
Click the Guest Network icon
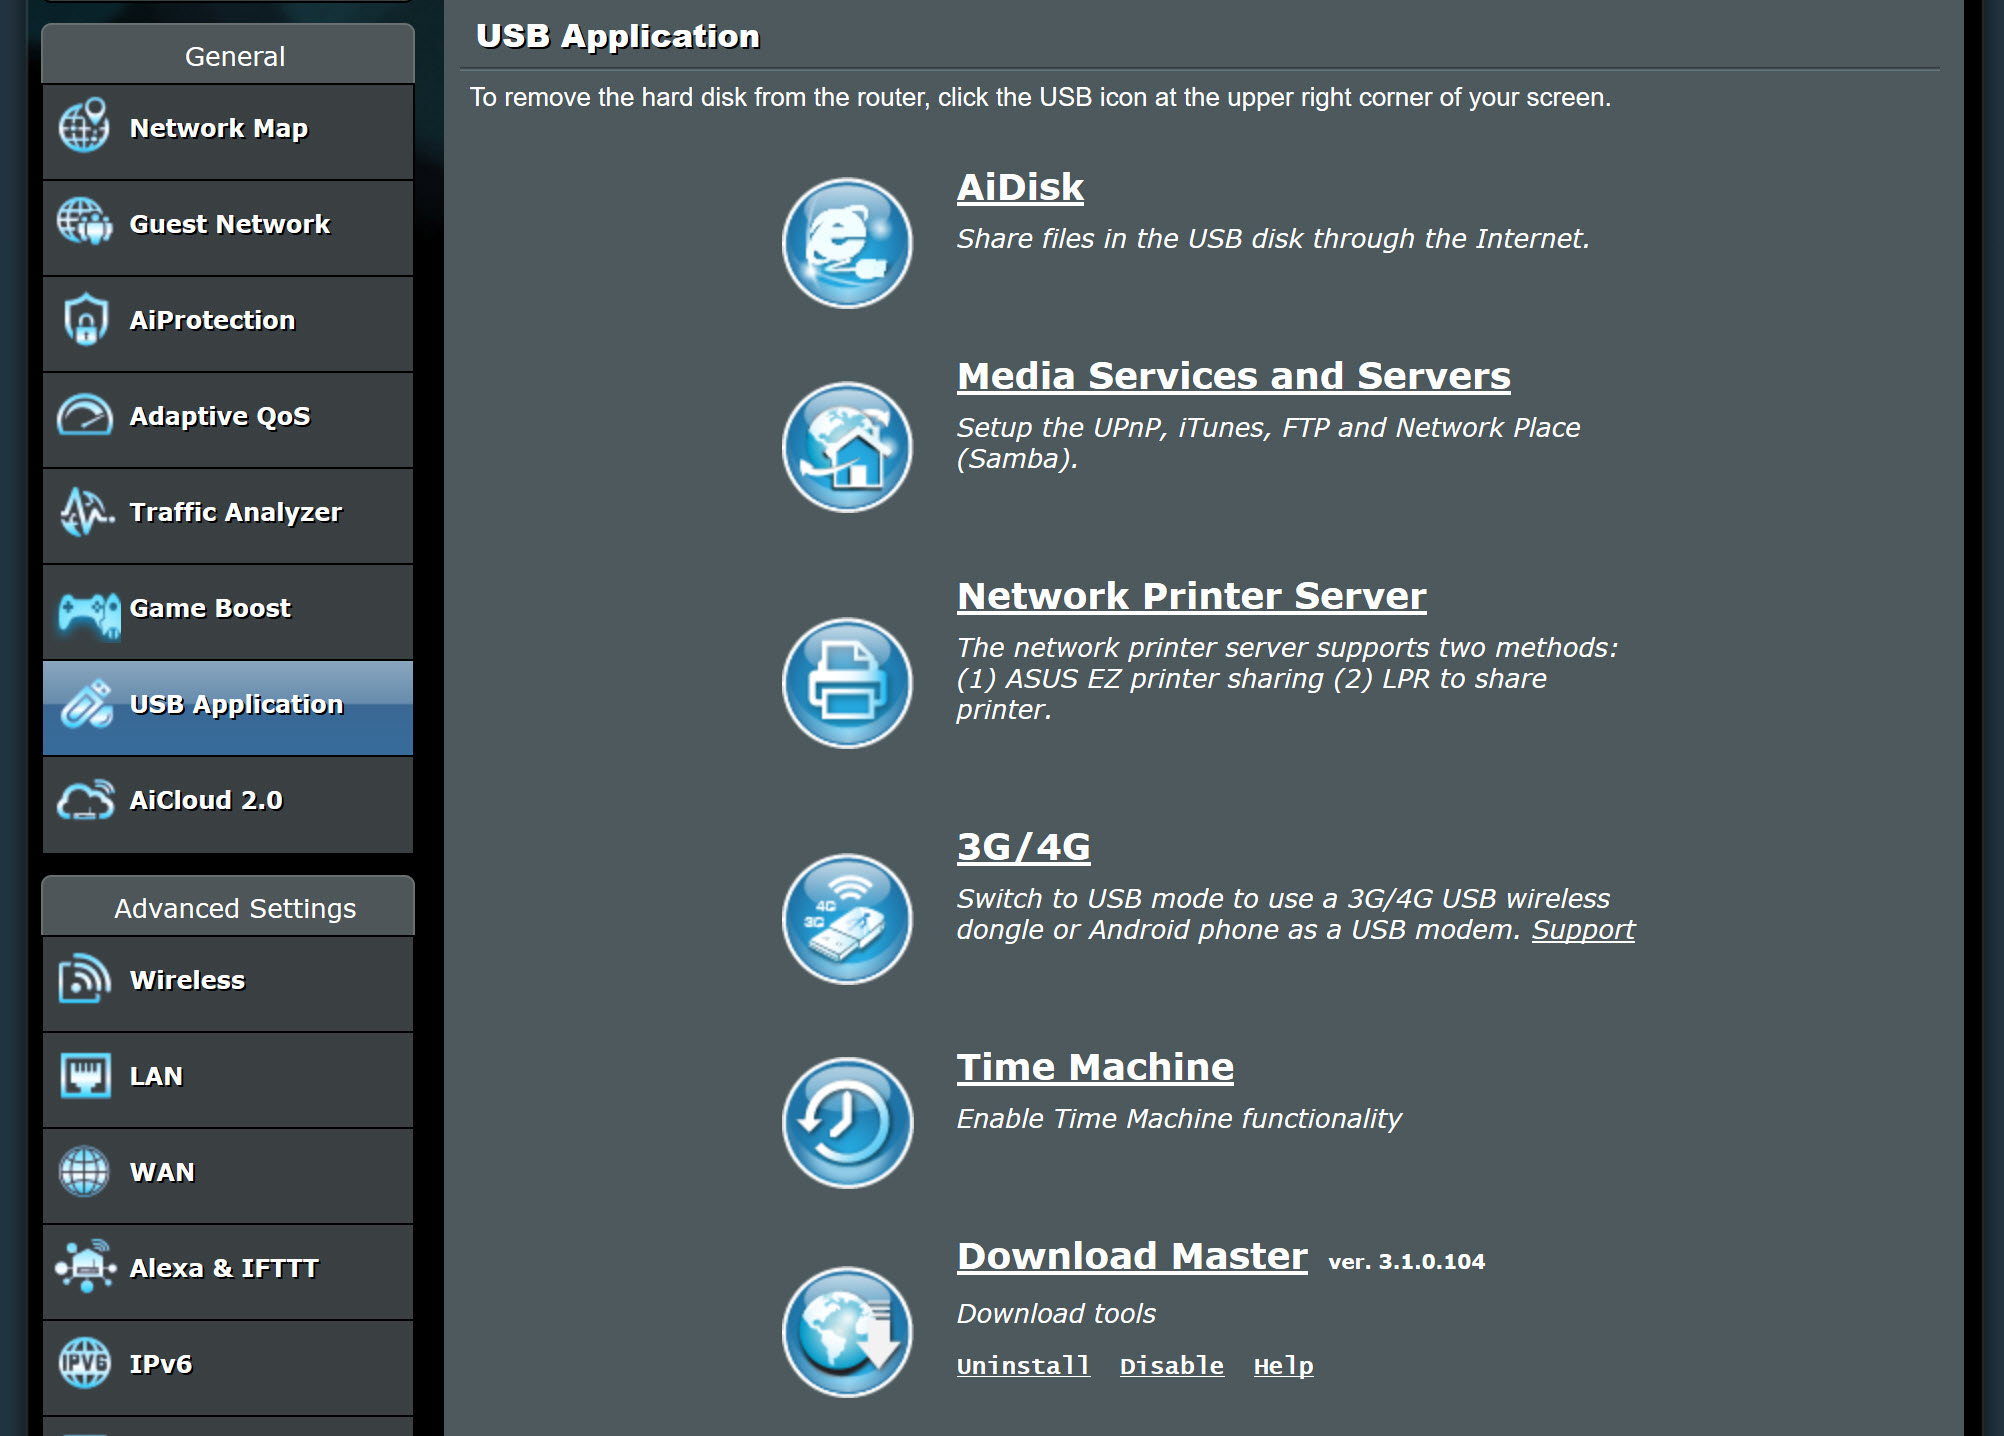pos(84,222)
